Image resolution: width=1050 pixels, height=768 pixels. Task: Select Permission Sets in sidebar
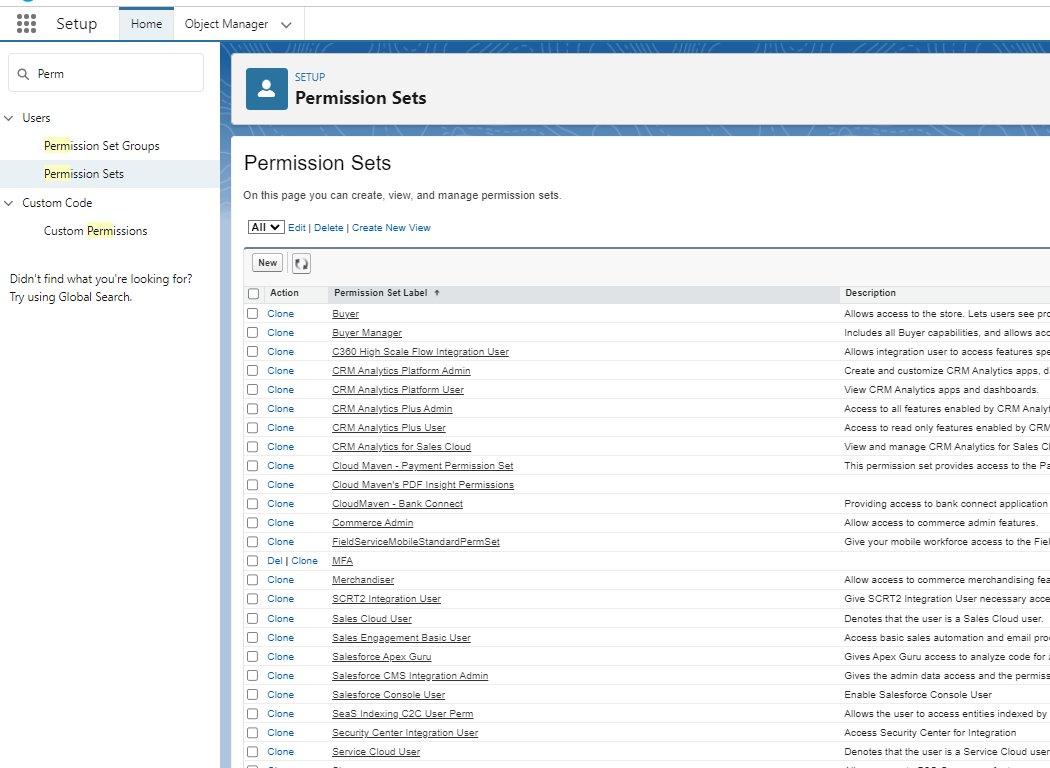84,174
